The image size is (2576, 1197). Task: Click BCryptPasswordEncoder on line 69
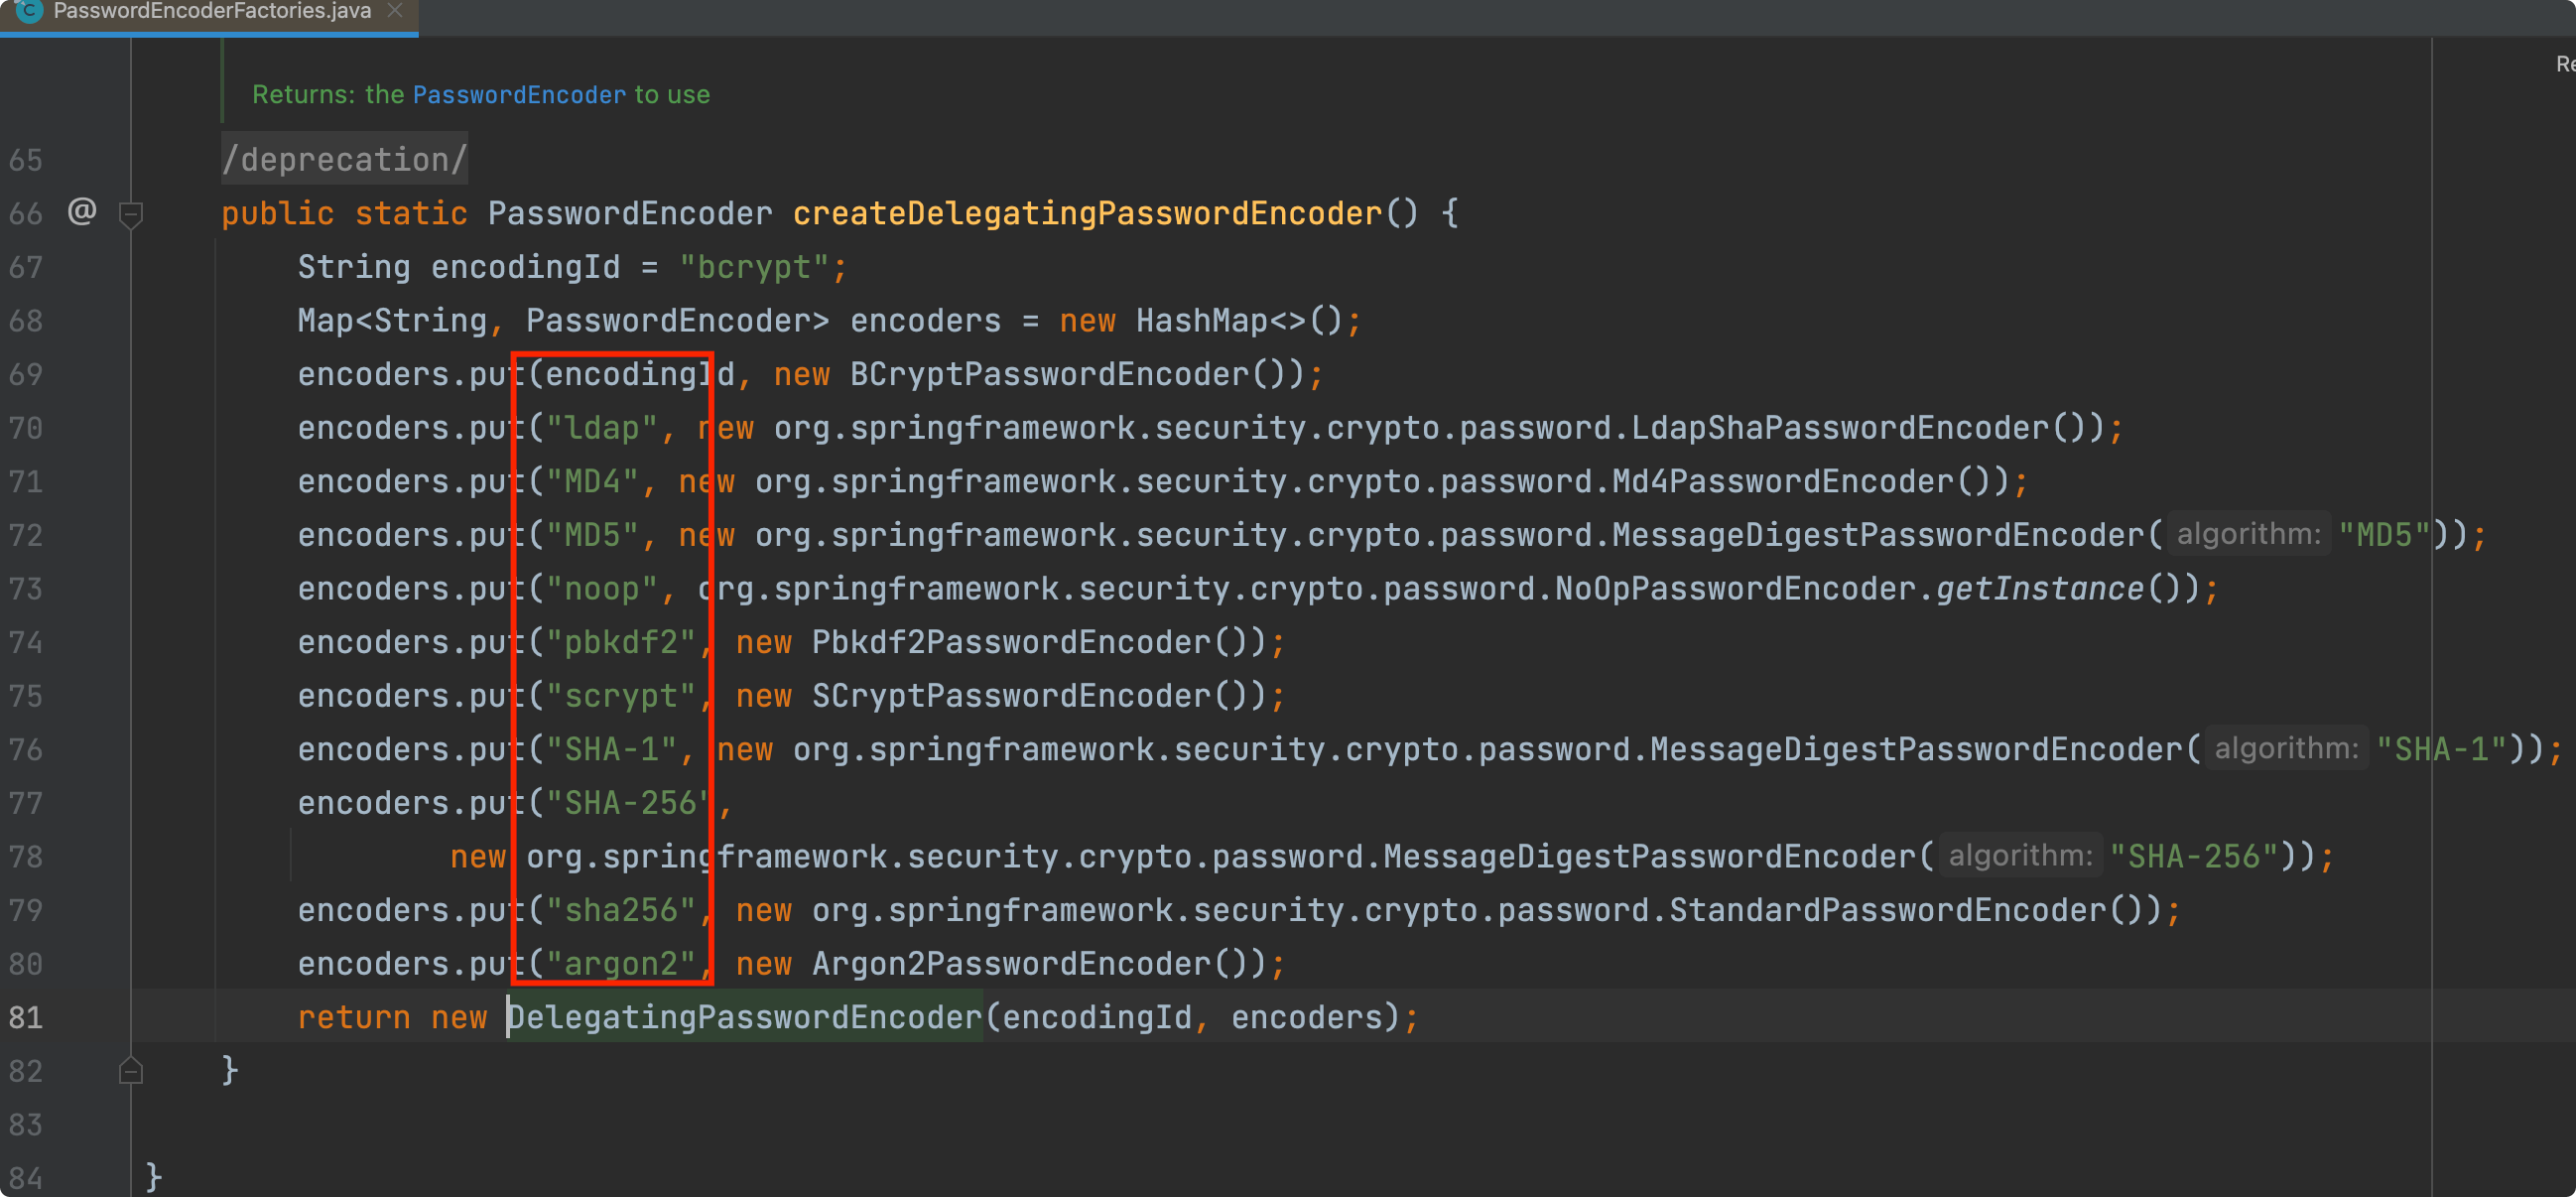[1049, 374]
